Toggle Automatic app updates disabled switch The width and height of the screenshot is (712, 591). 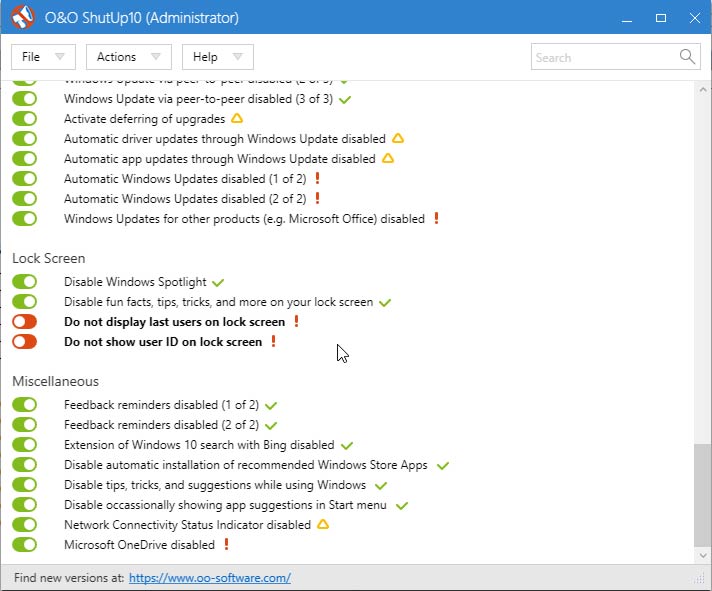coord(25,158)
